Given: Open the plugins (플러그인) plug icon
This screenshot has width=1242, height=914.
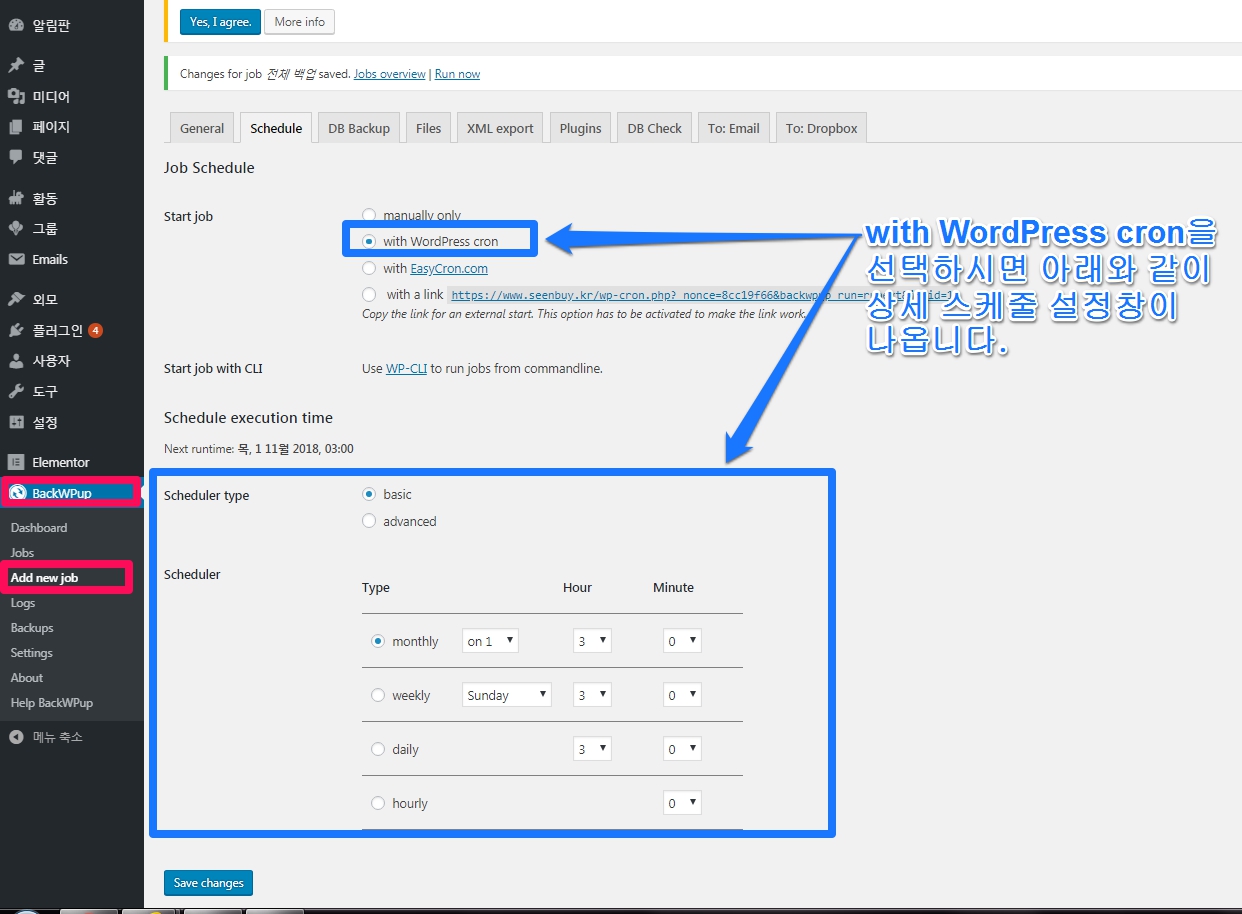Looking at the screenshot, I should 16,330.
